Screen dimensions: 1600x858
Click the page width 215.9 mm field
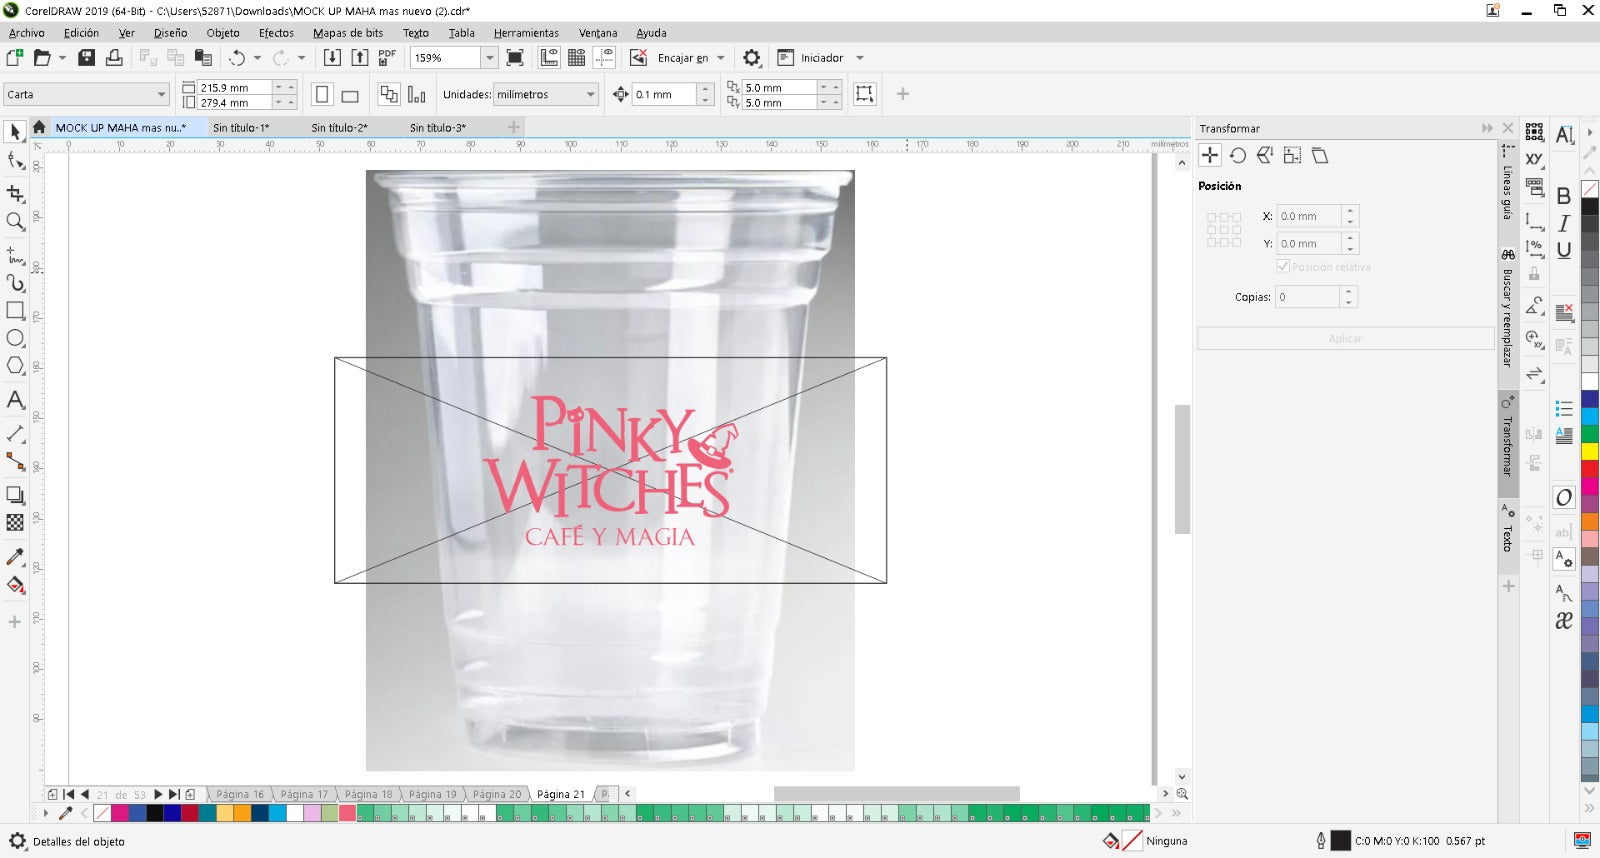click(x=235, y=87)
